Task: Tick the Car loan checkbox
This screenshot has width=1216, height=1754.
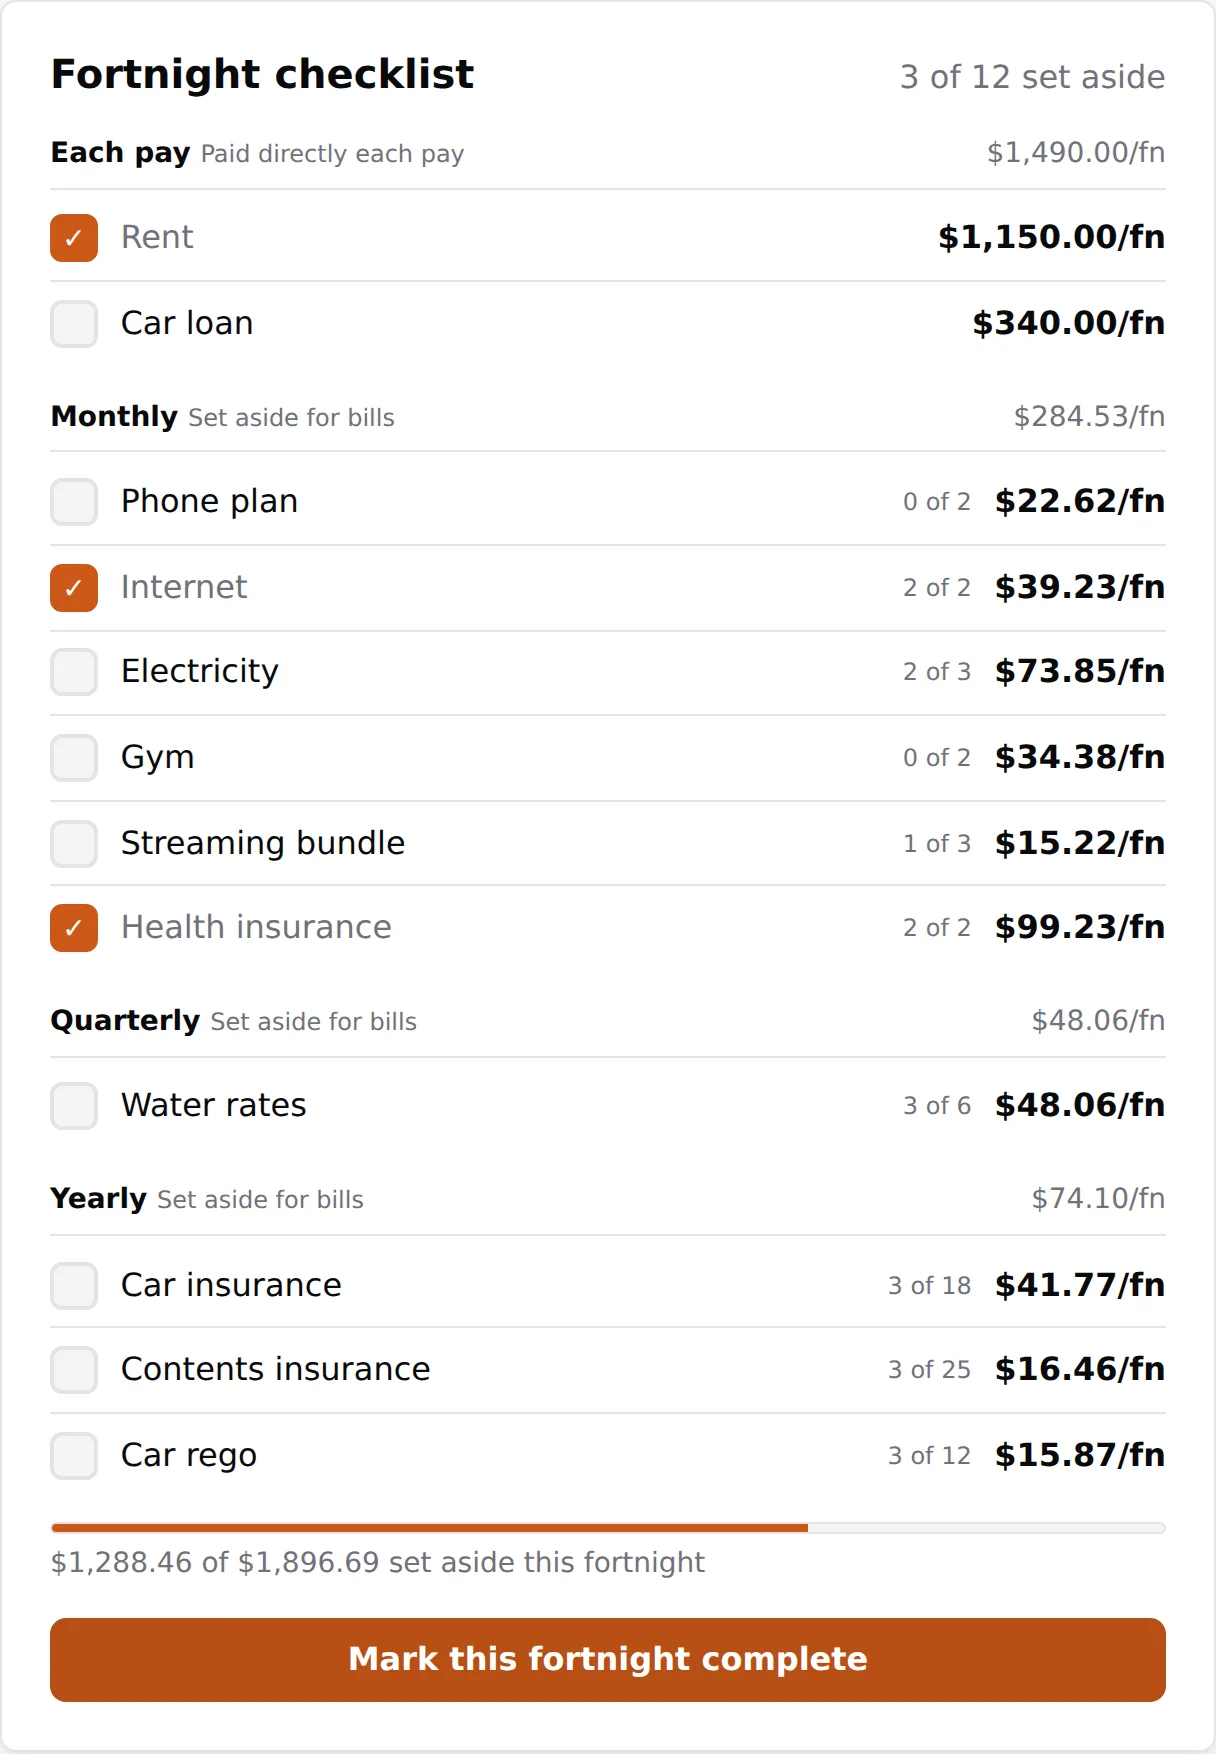Action: pos(74,324)
